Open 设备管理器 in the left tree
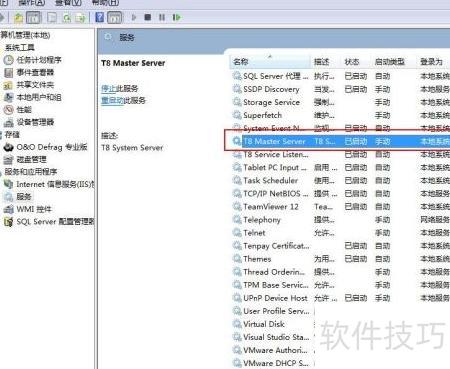This screenshot has height=369, width=450. pos(35,122)
